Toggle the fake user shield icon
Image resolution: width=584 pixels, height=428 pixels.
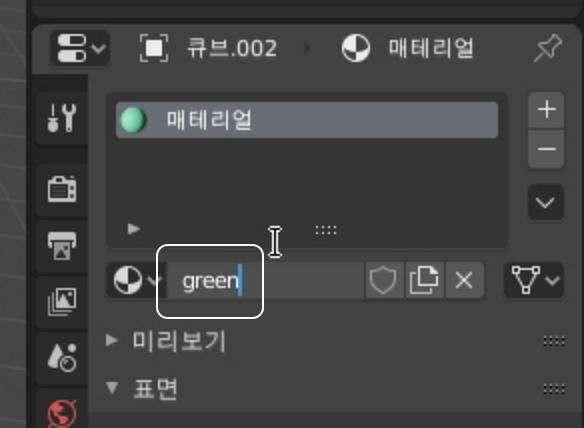384,280
